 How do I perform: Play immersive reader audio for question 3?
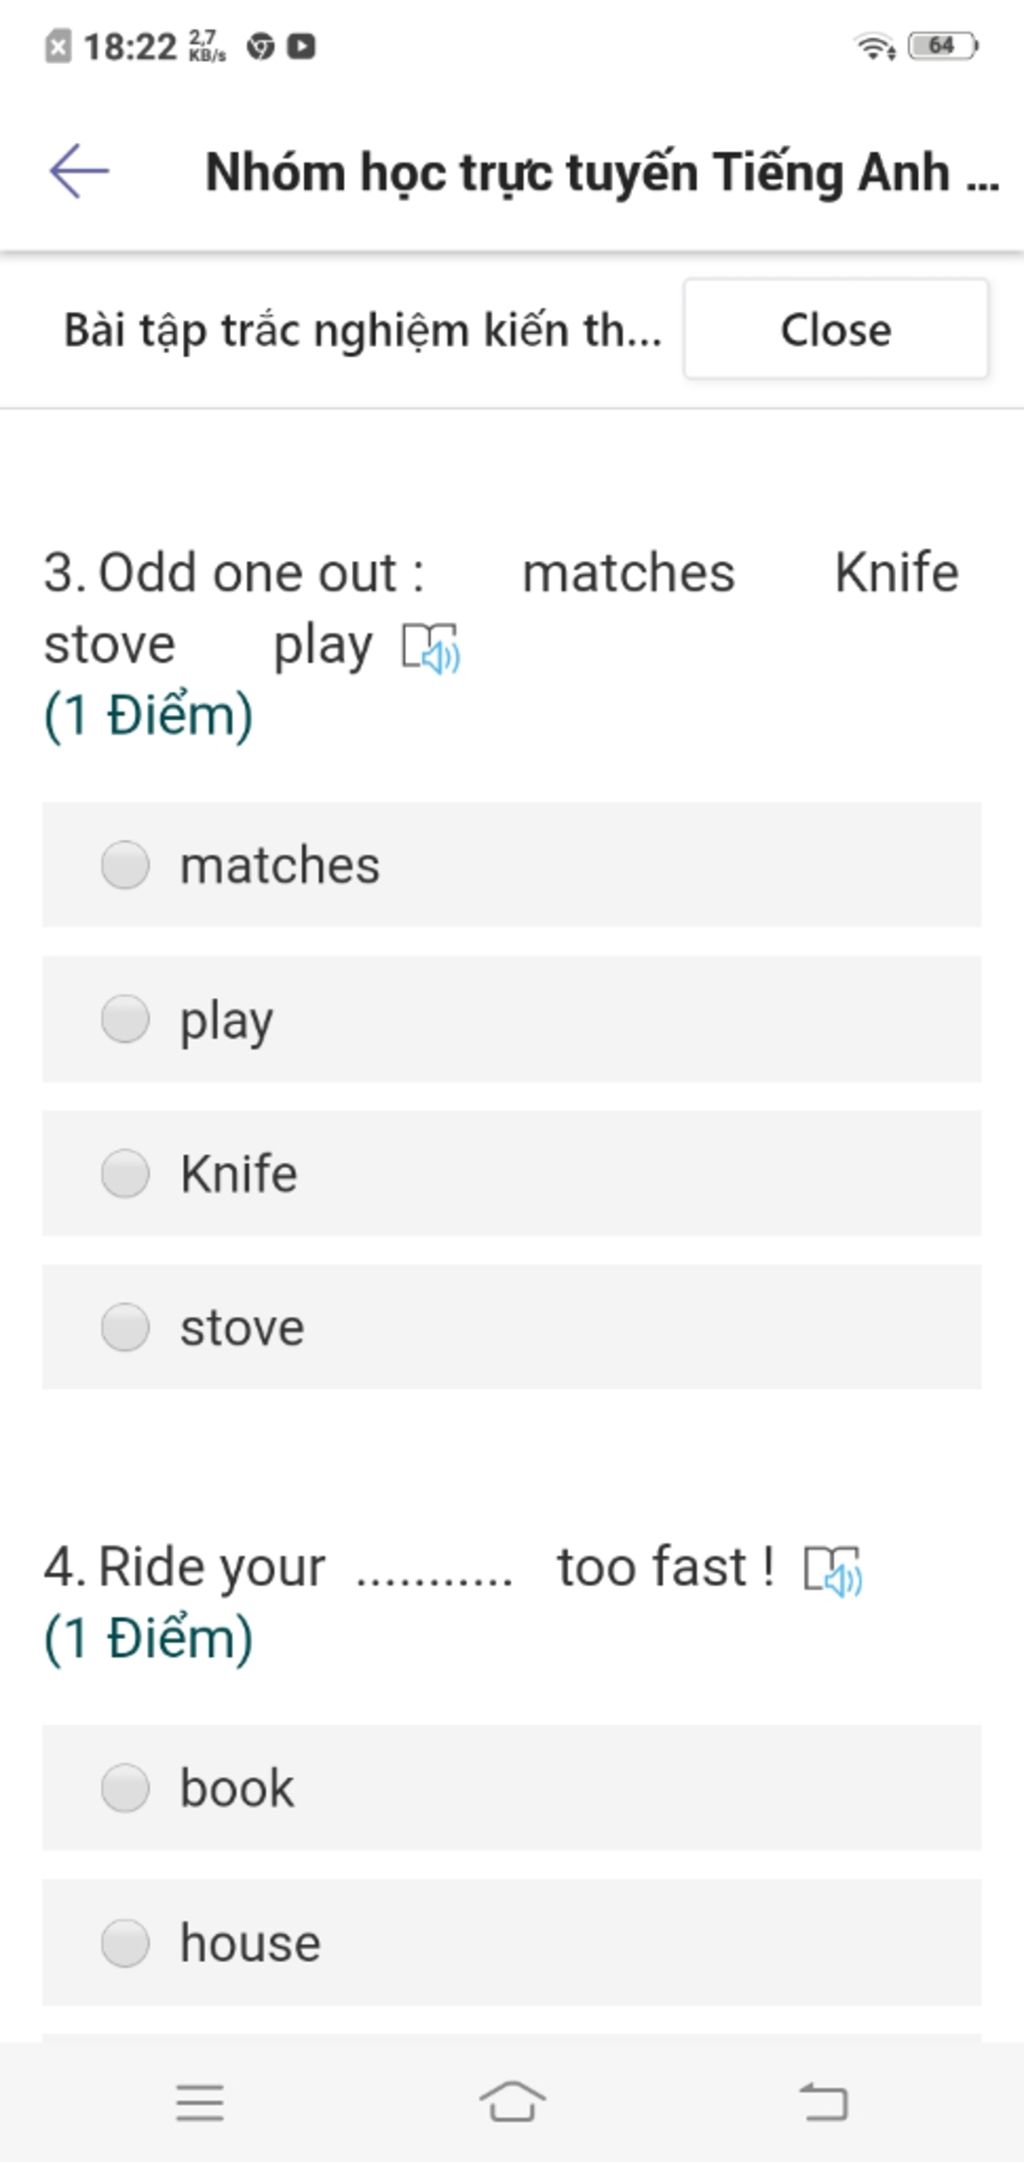(x=430, y=648)
